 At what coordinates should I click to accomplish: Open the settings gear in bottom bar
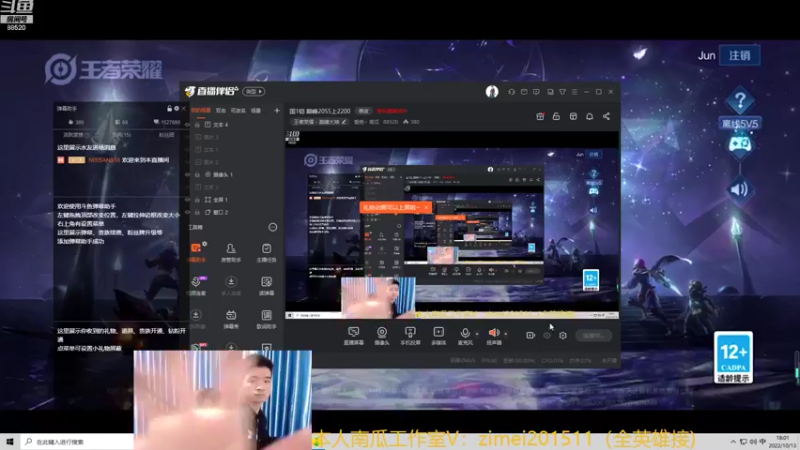click(563, 335)
